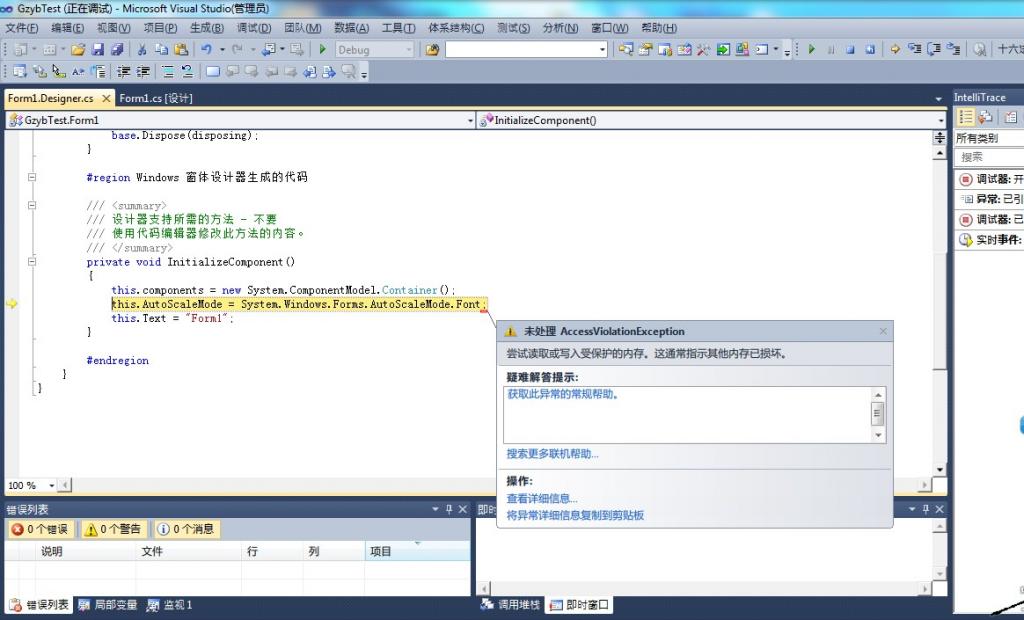Open the 生成(B) menu
Viewport: 1024px width, 620px height.
pos(207,28)
